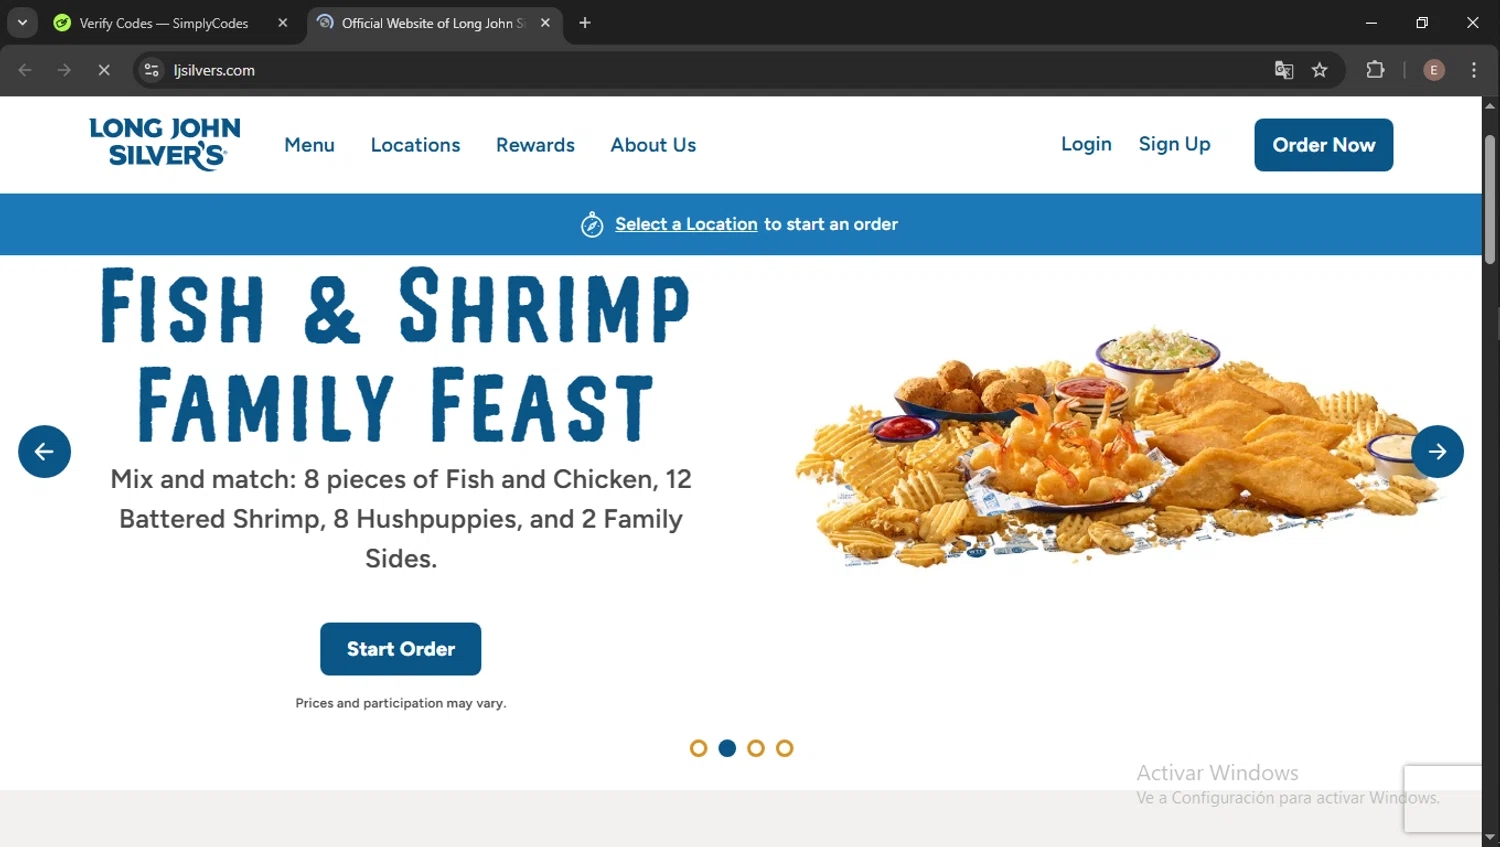Viewport: 1500px width, 847px height.
Task: Bookmark this page with the star icon
Action: pyautogui.click(x=1320, y=70)
